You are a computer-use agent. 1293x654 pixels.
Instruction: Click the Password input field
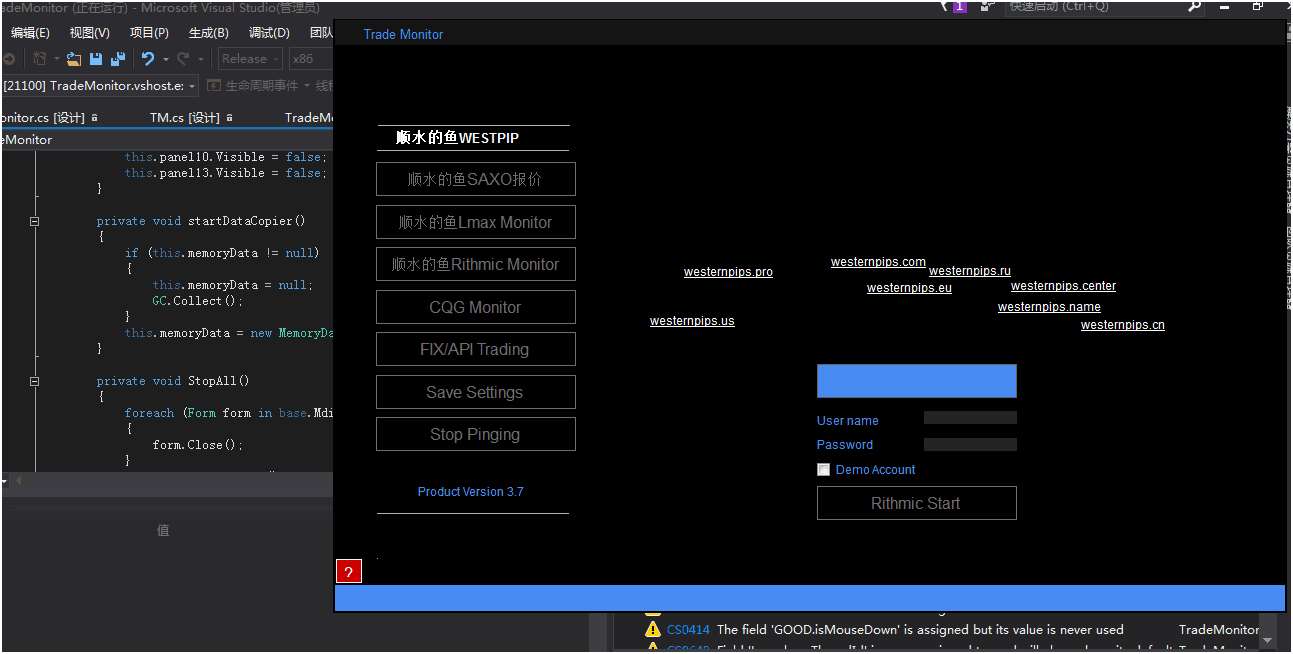click(970, 444)
